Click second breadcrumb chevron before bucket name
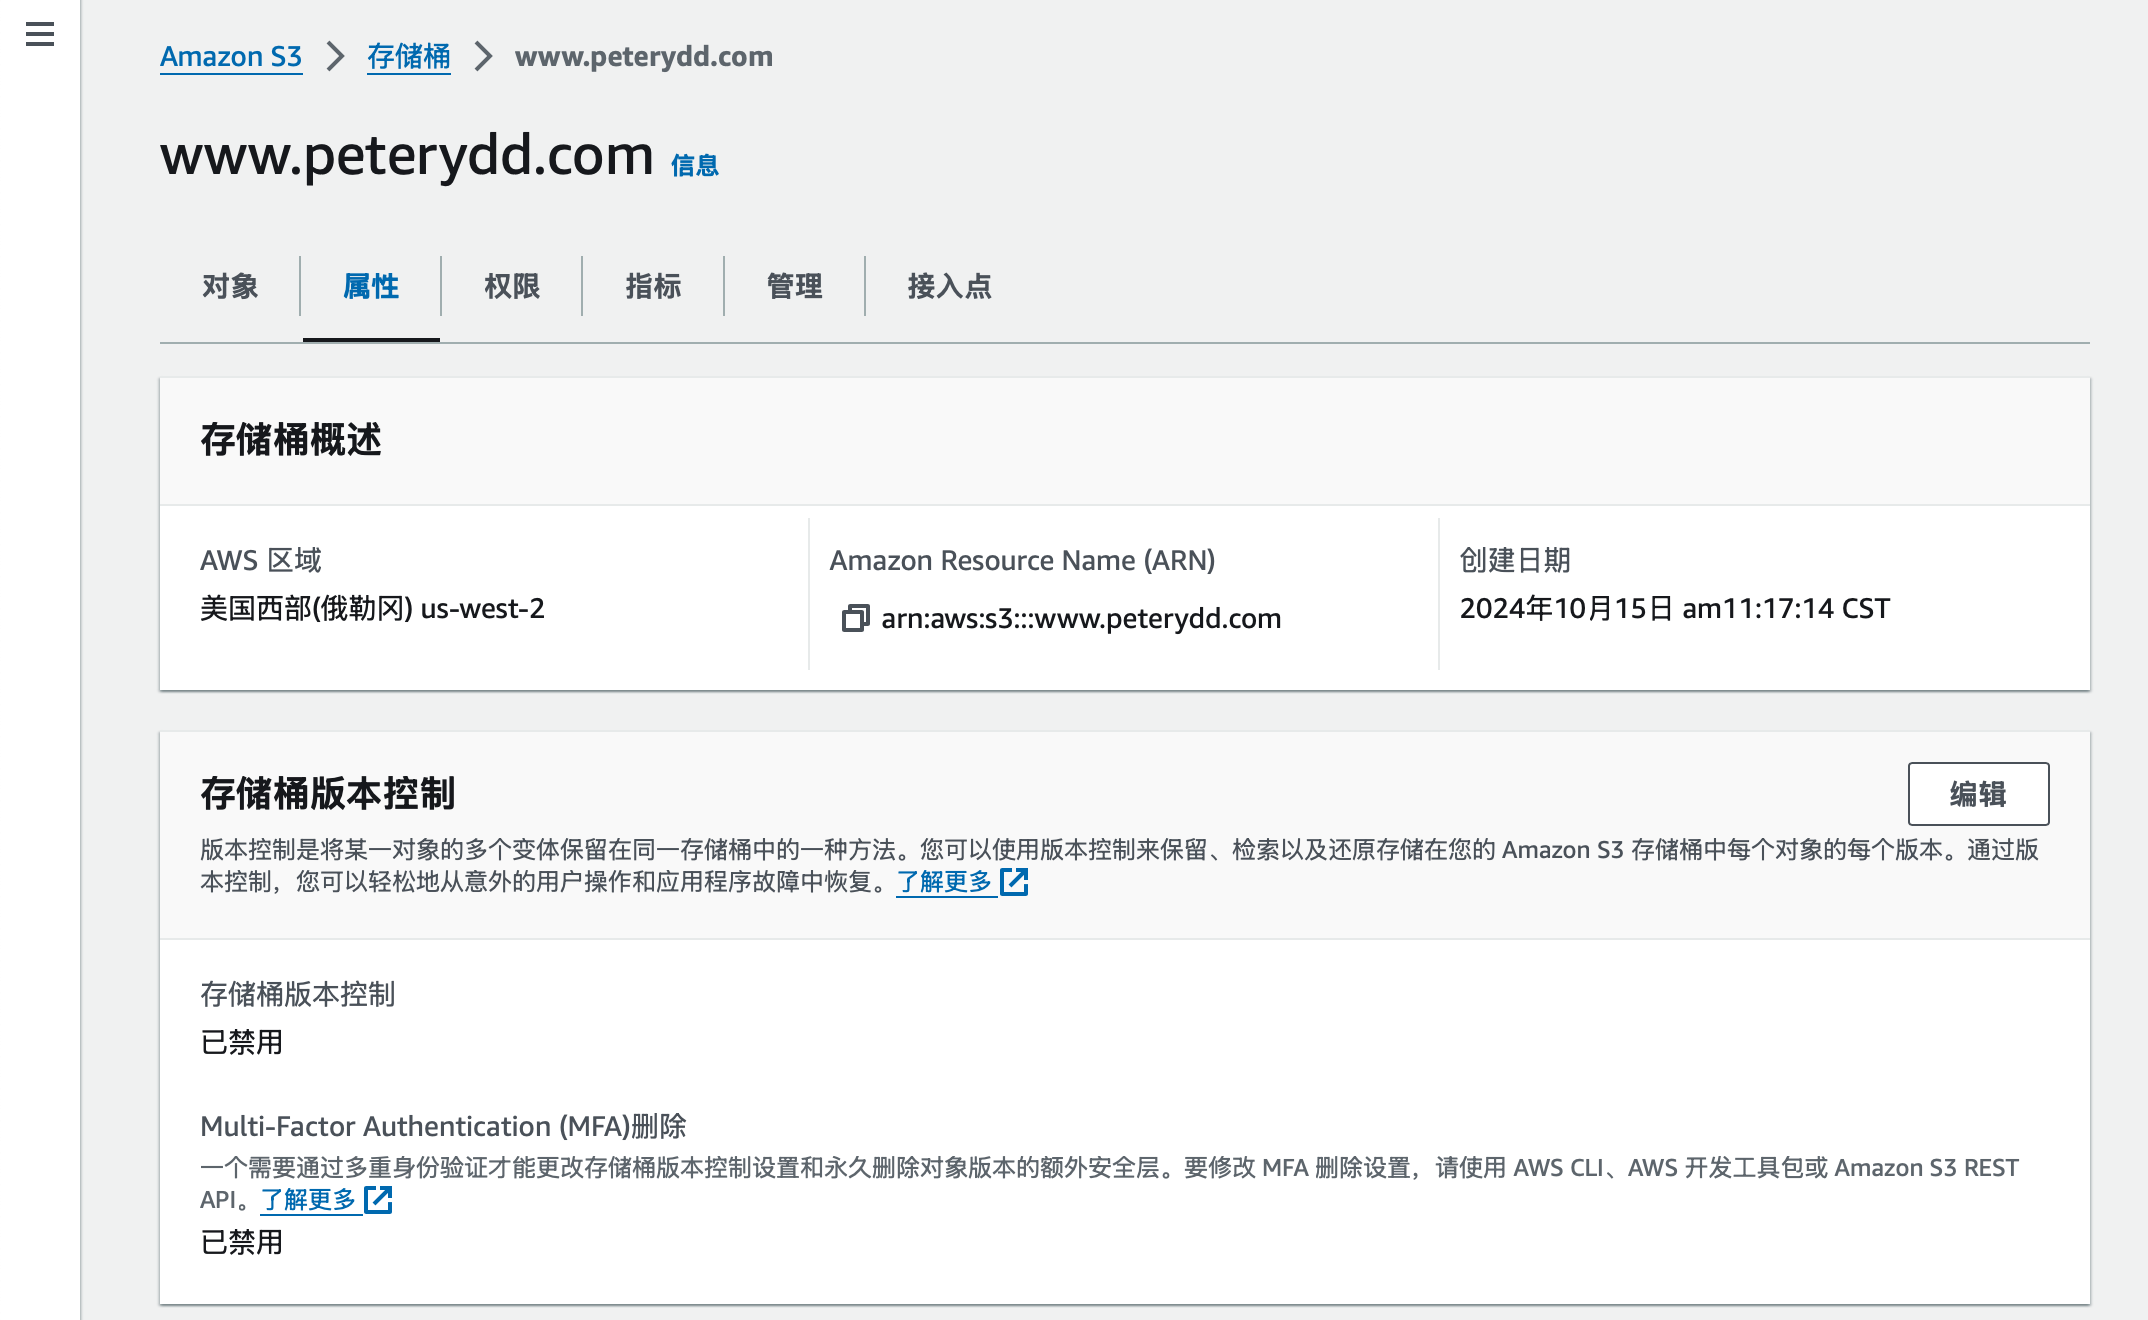The height and width of the screenshot is (1320, 2148). click(483, 57)
